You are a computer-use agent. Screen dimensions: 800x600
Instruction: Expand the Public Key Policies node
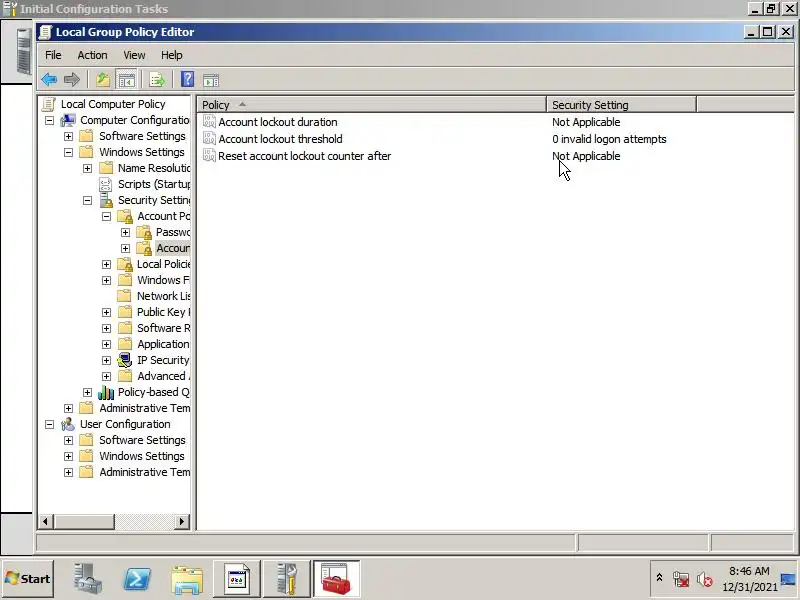click(x=106, y=312)
